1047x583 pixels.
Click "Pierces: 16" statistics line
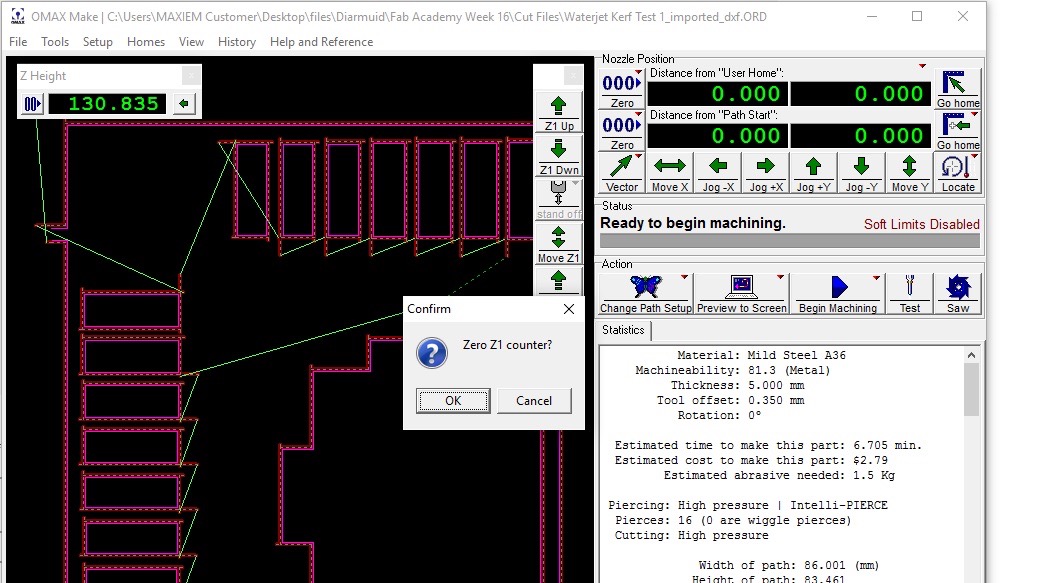tap(733, 520)
